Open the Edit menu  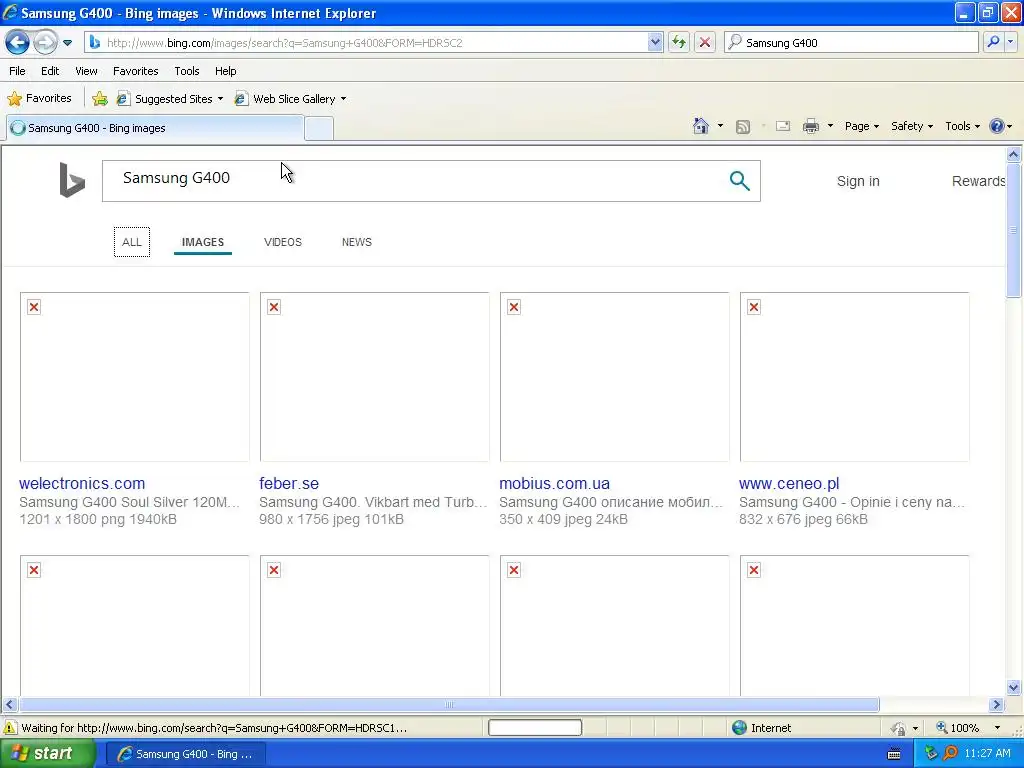click(x=50, y=71)
